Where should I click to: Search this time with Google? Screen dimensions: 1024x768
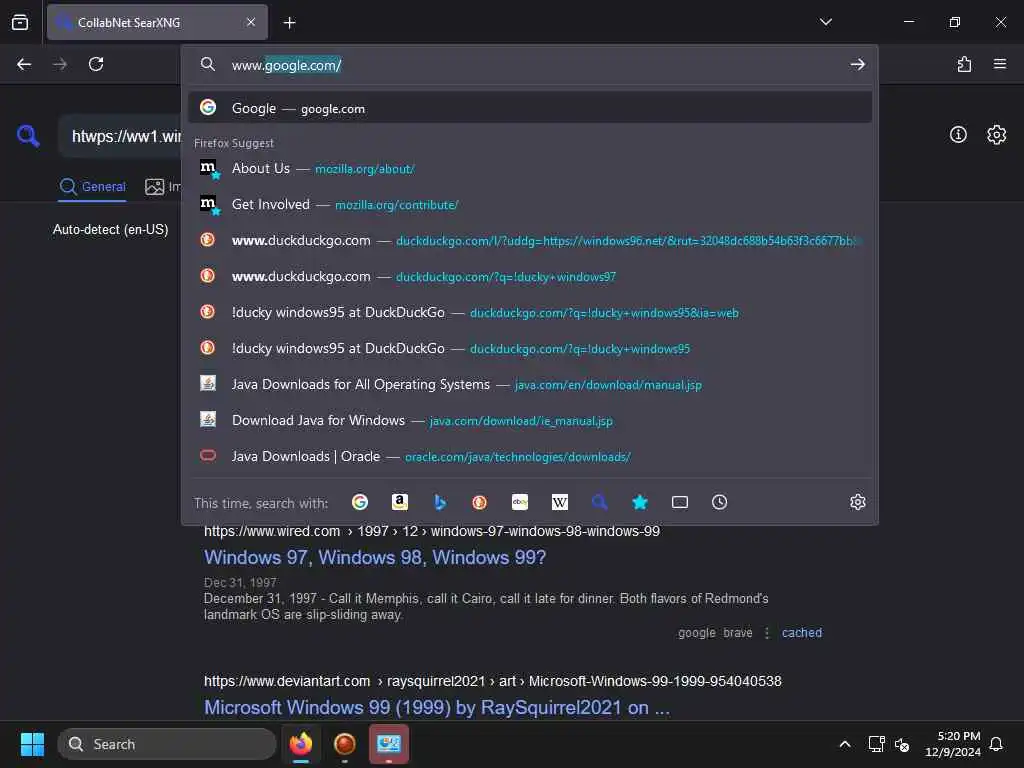pos(360,502)
